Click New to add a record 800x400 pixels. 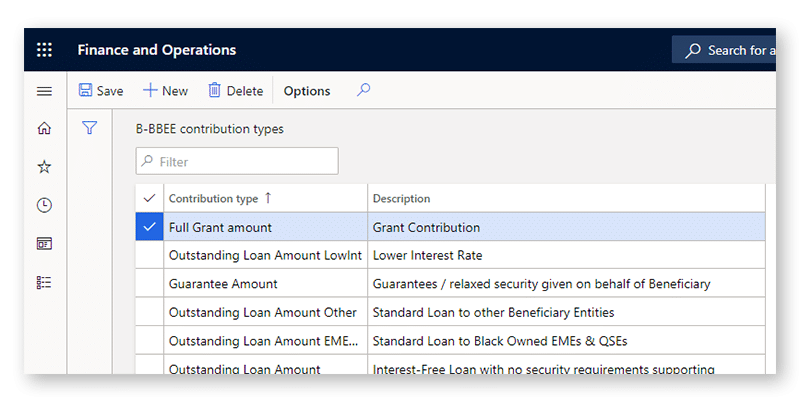(x=165, y=91)
